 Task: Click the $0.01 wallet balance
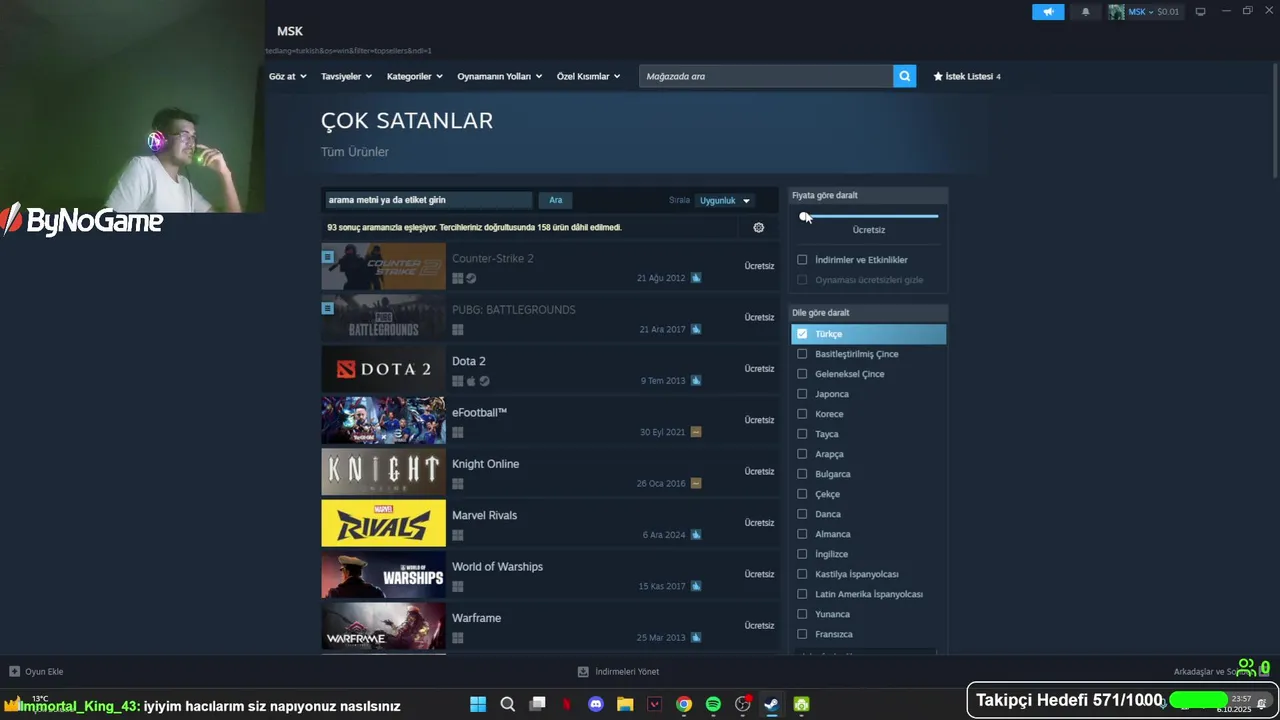pyautogui.click(x=1168, y=12)
